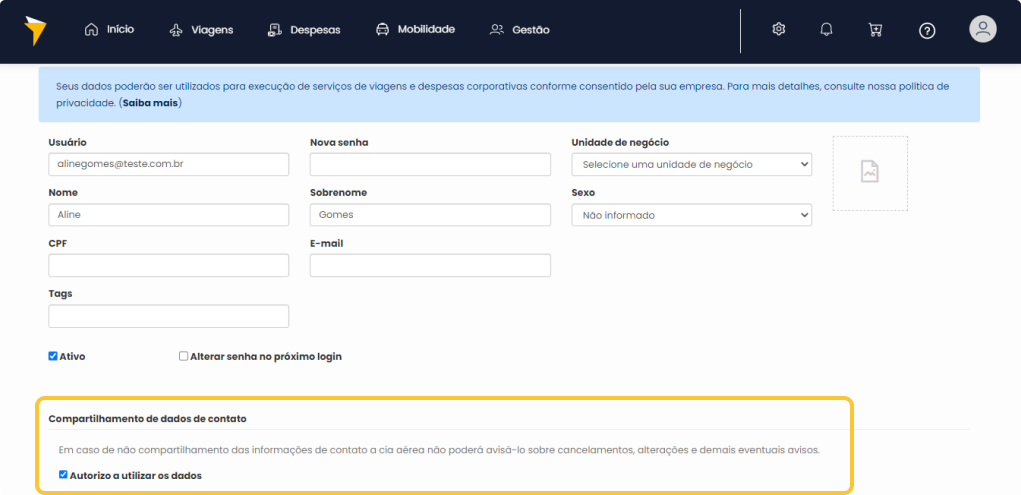Open the Mobilidade menu
Image resolution: width=1021 pixels, height=495 pixels.
click(415, 30)
